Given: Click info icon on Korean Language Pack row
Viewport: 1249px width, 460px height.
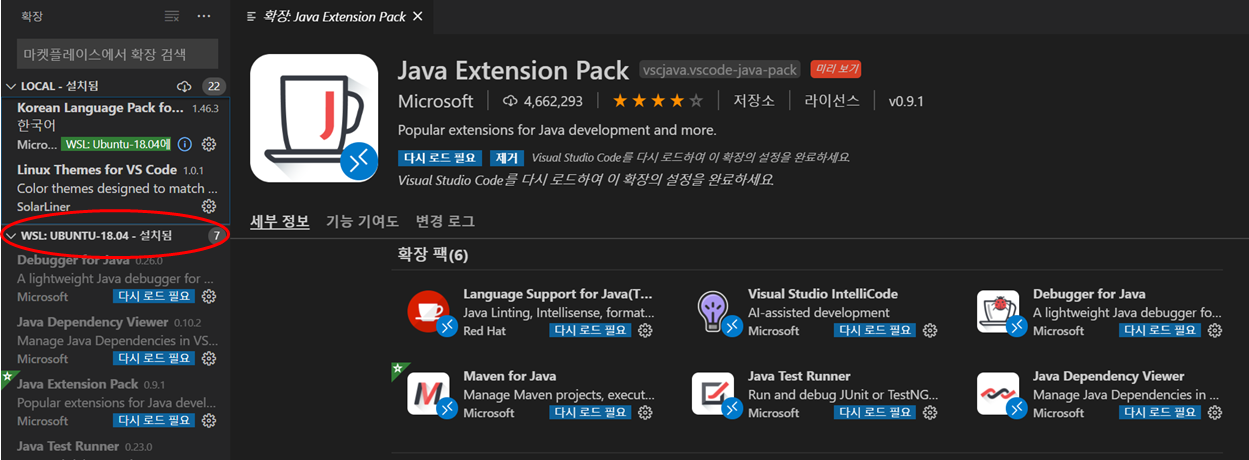Looking at the screenshot, I should [x=184, y=144].
